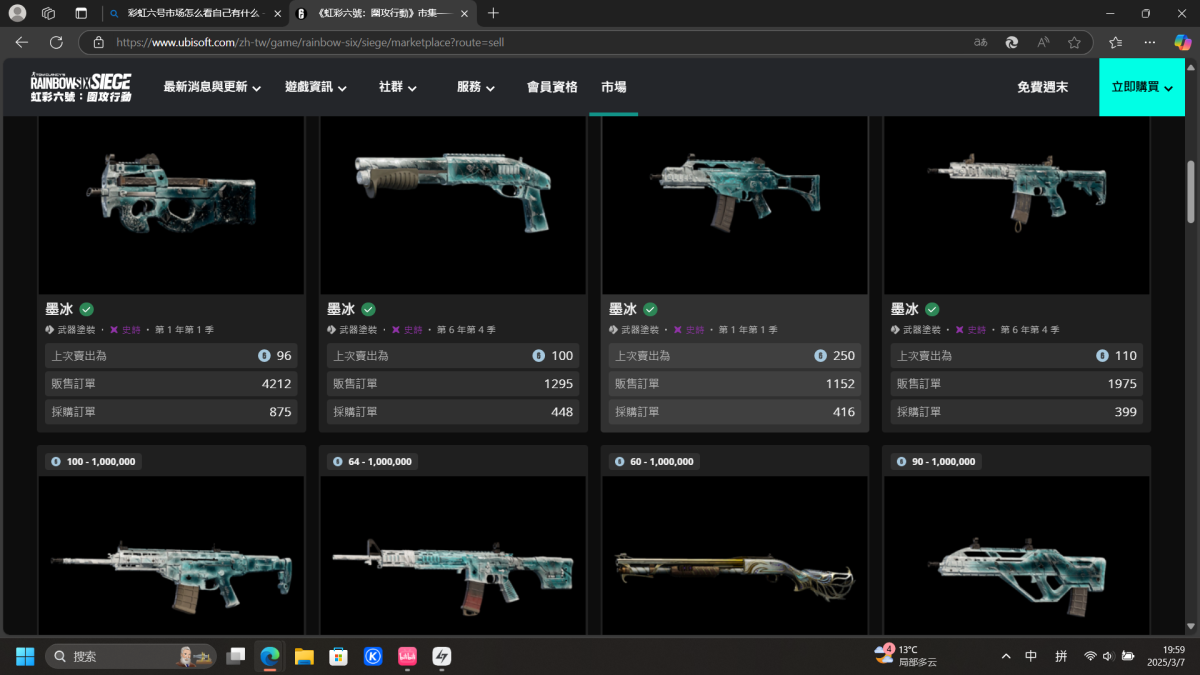Add page to favorites with star icon
This screenshot has width=1200, height=675.
(1074, 43)
